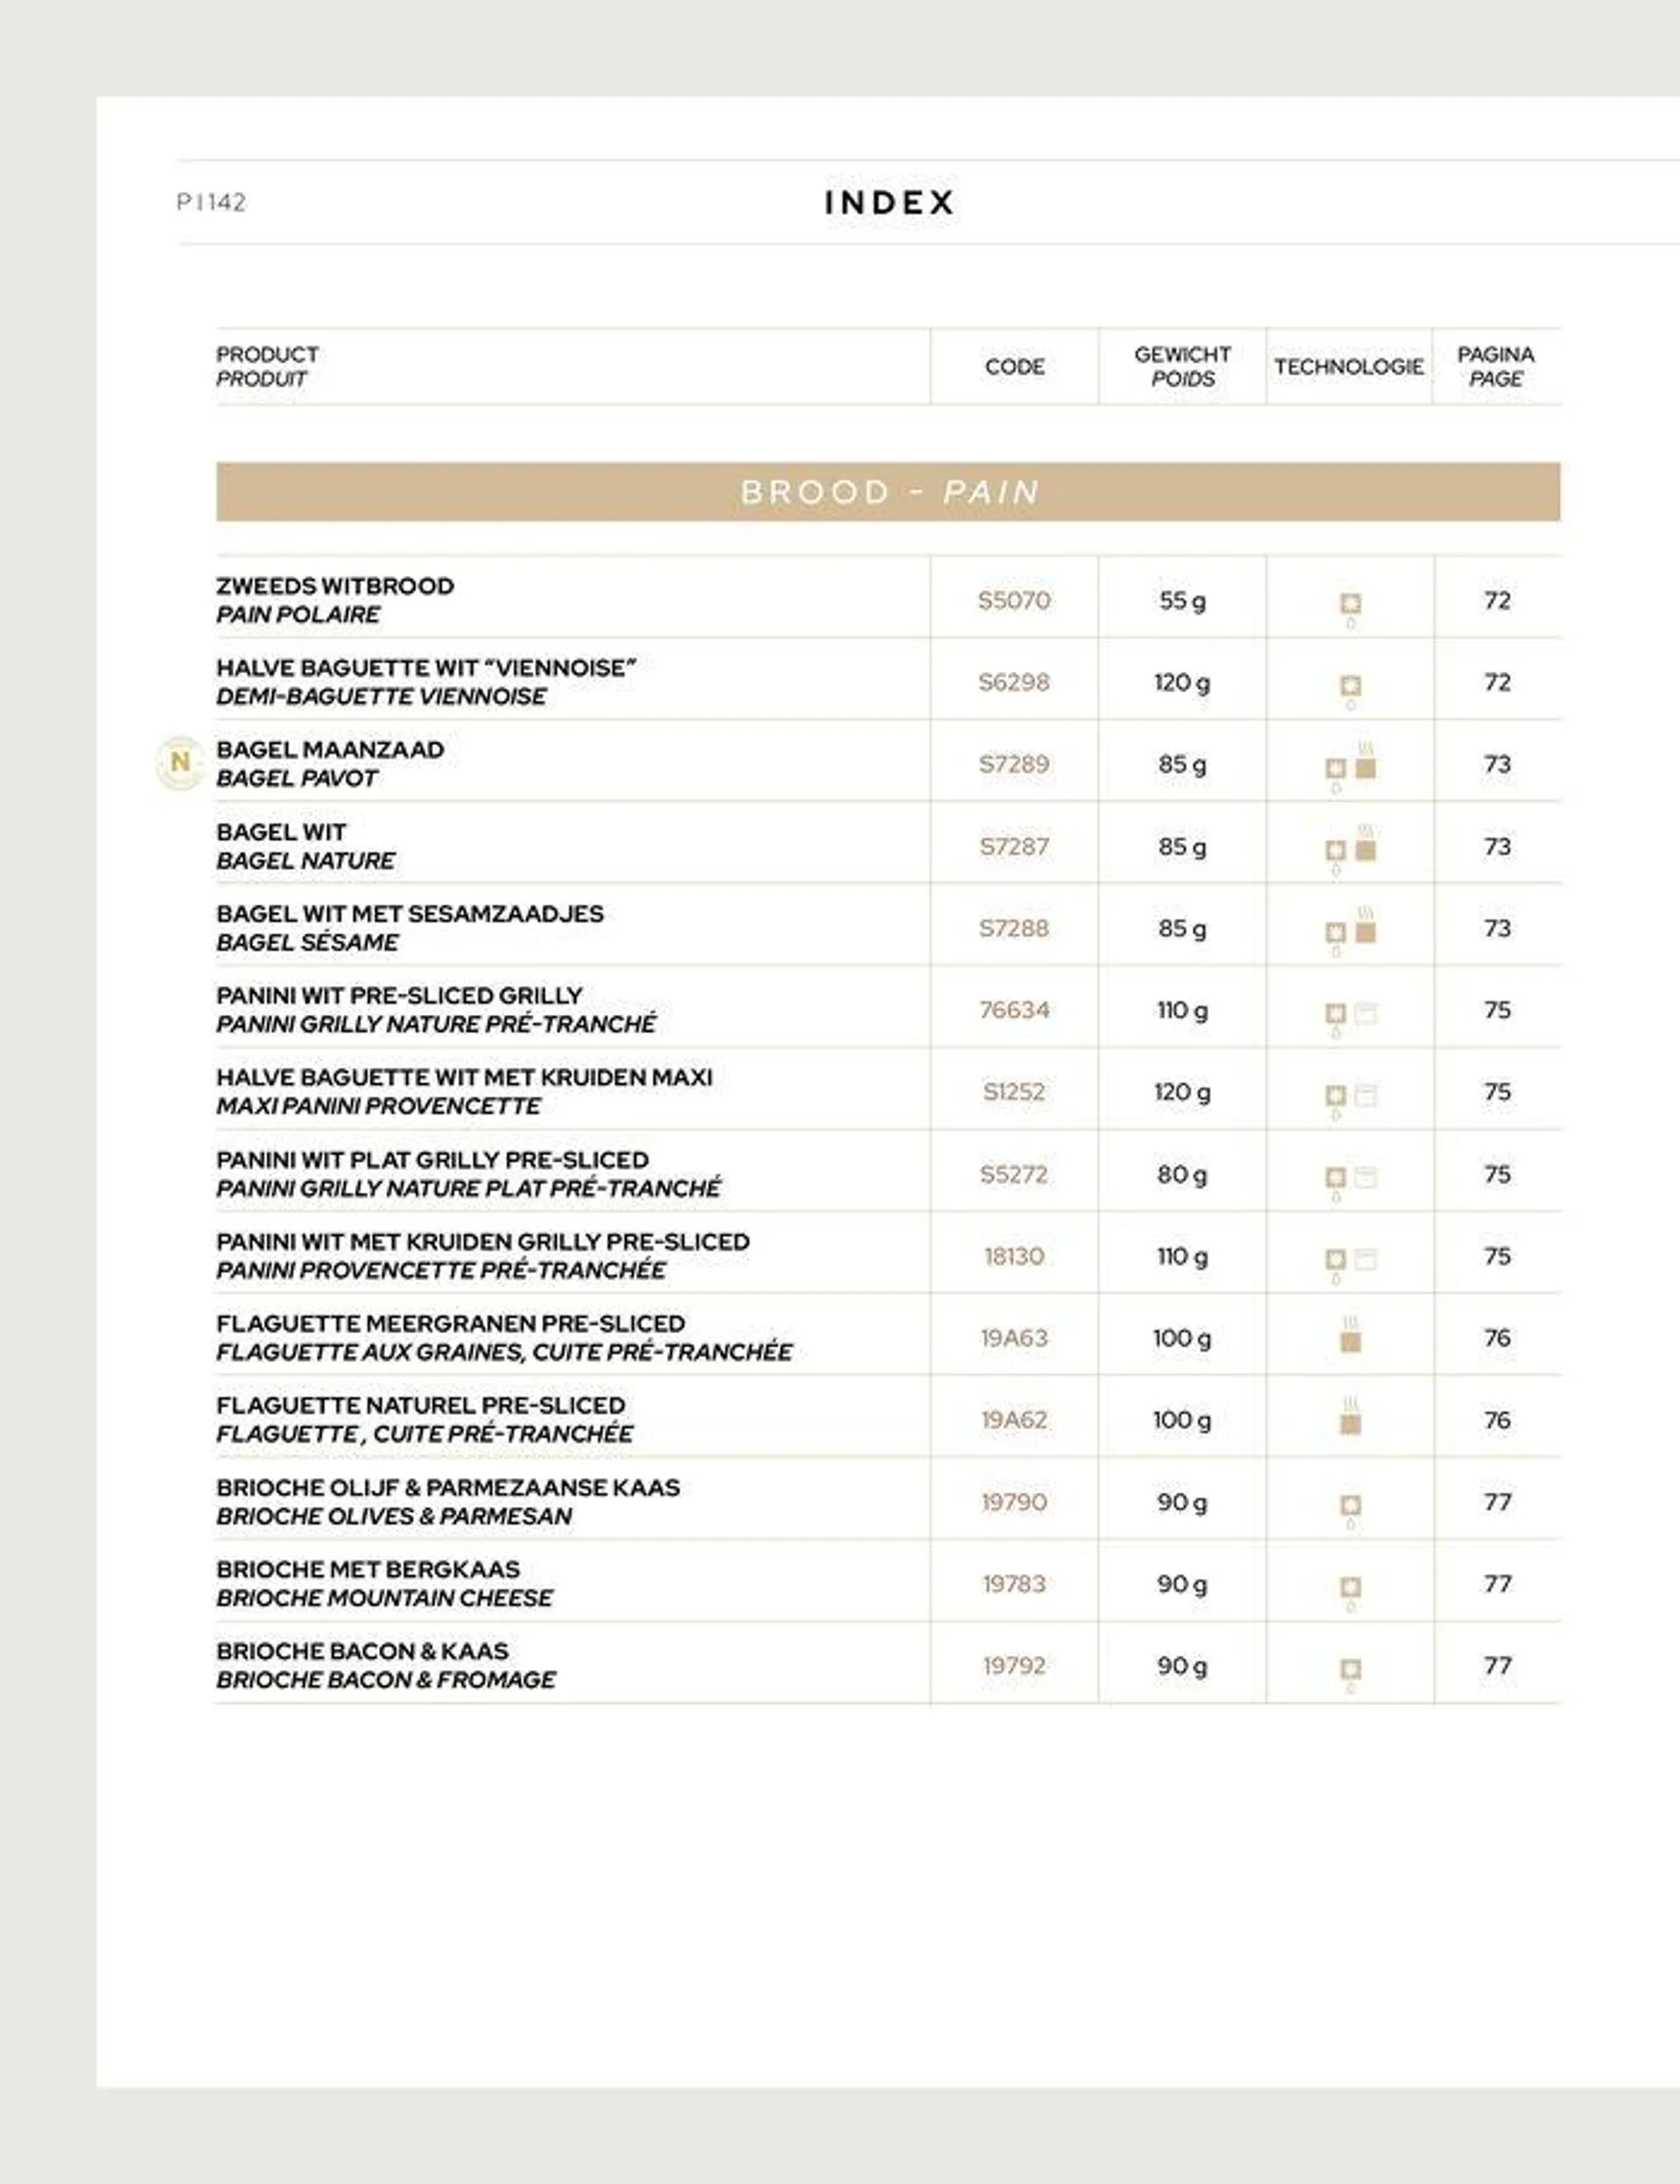
Task: Select product code 18130
Action: [x=1014, y=1256]
